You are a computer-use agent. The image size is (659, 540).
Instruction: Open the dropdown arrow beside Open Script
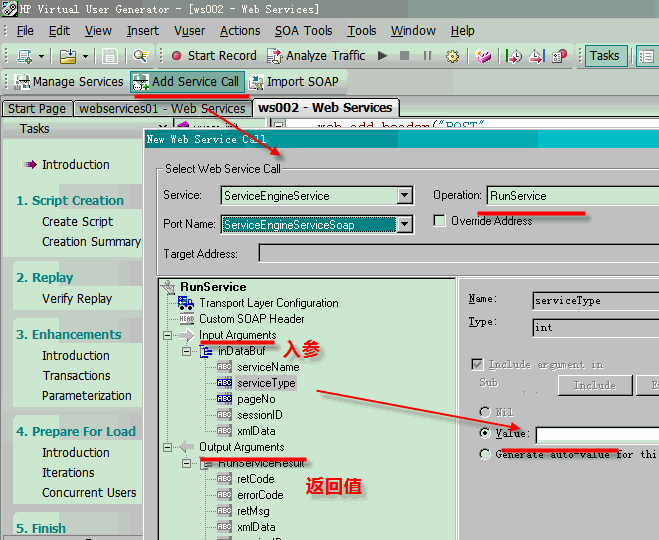[85, 56]
